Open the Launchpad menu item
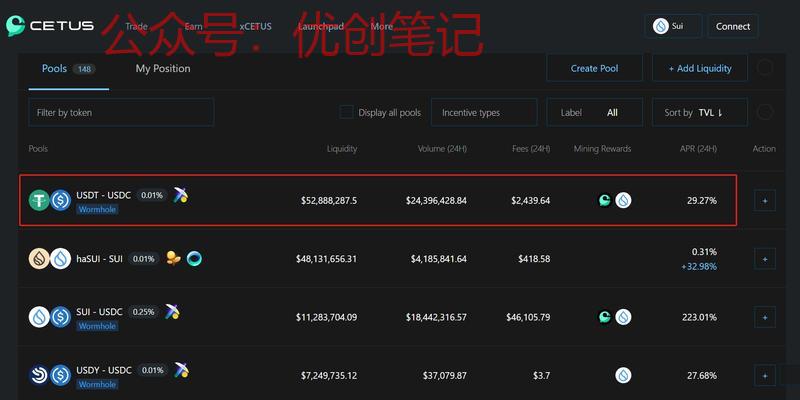The height and width of the screenshot is (400, 800). coord(321,27)
